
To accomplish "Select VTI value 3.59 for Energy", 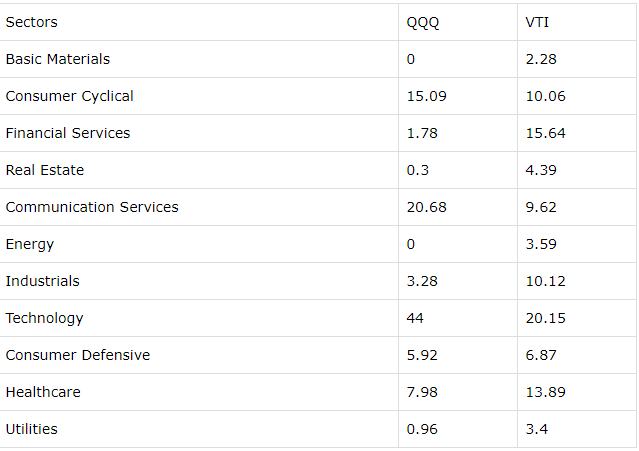I will [541, 244].
